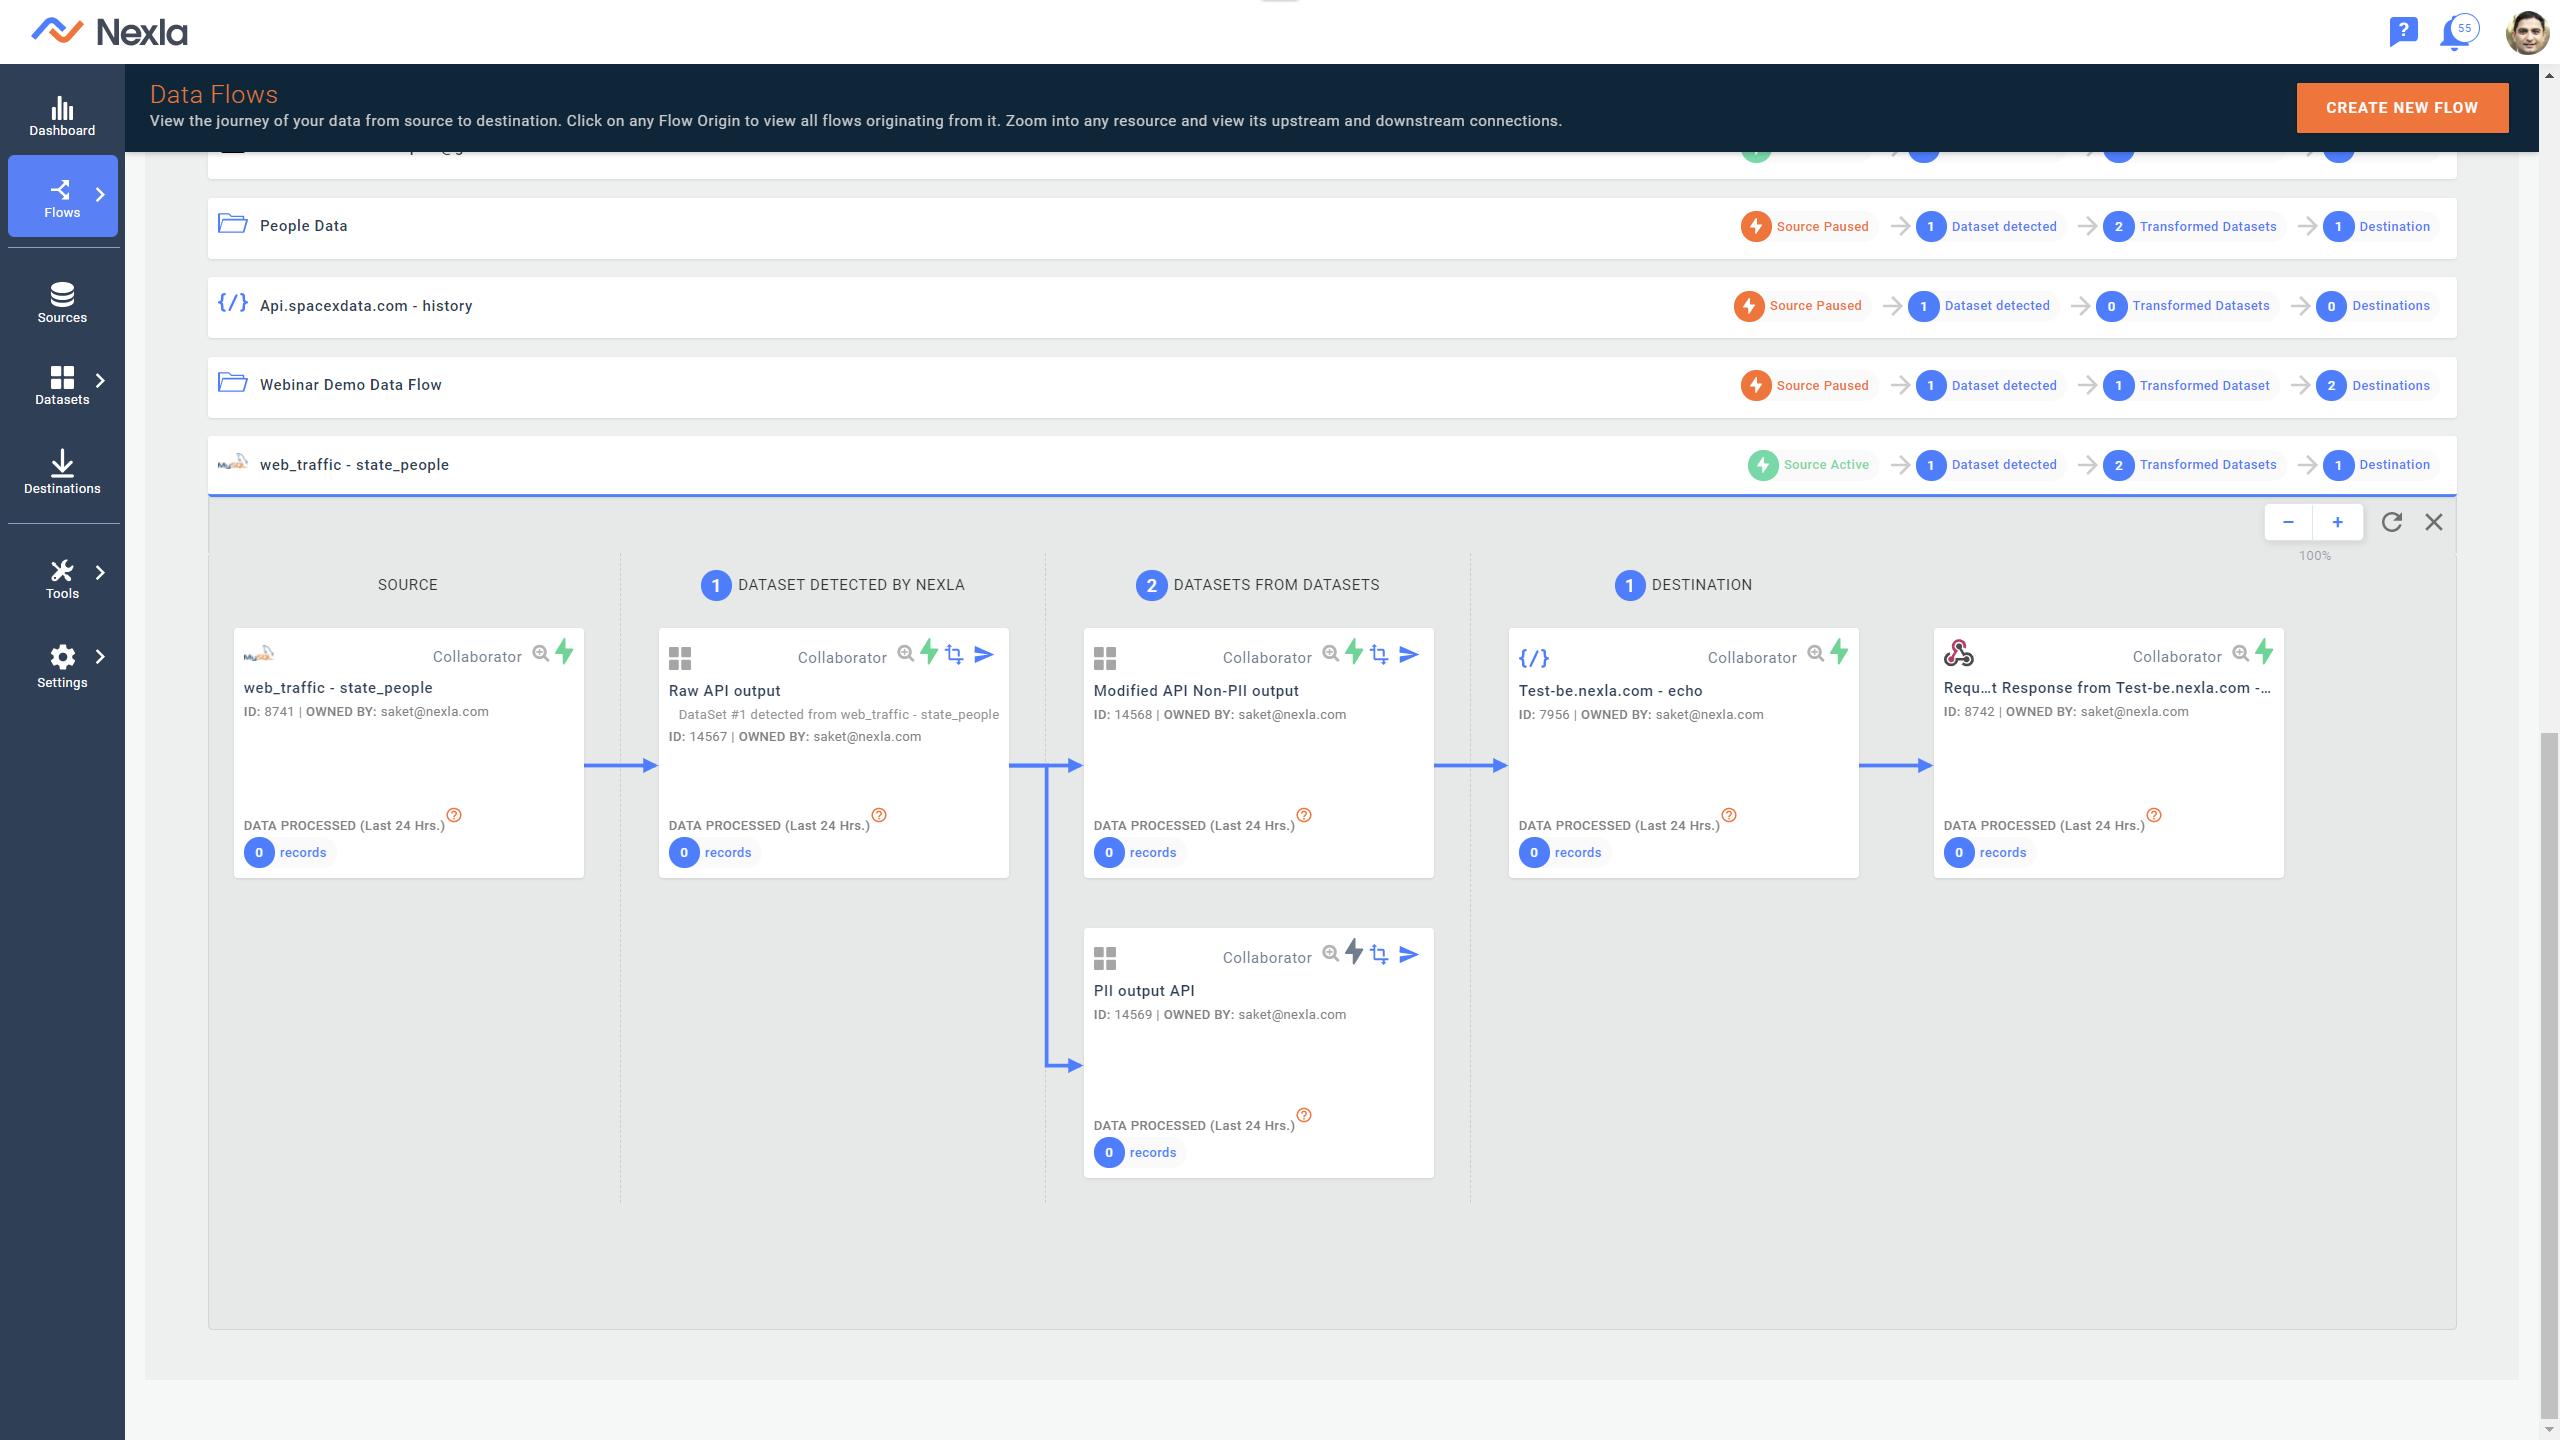Toggle Source Paused on Webinar Demo Data Flow
The width and height of the screenshot is (2560, 1440).
(x=1757, y=385)
